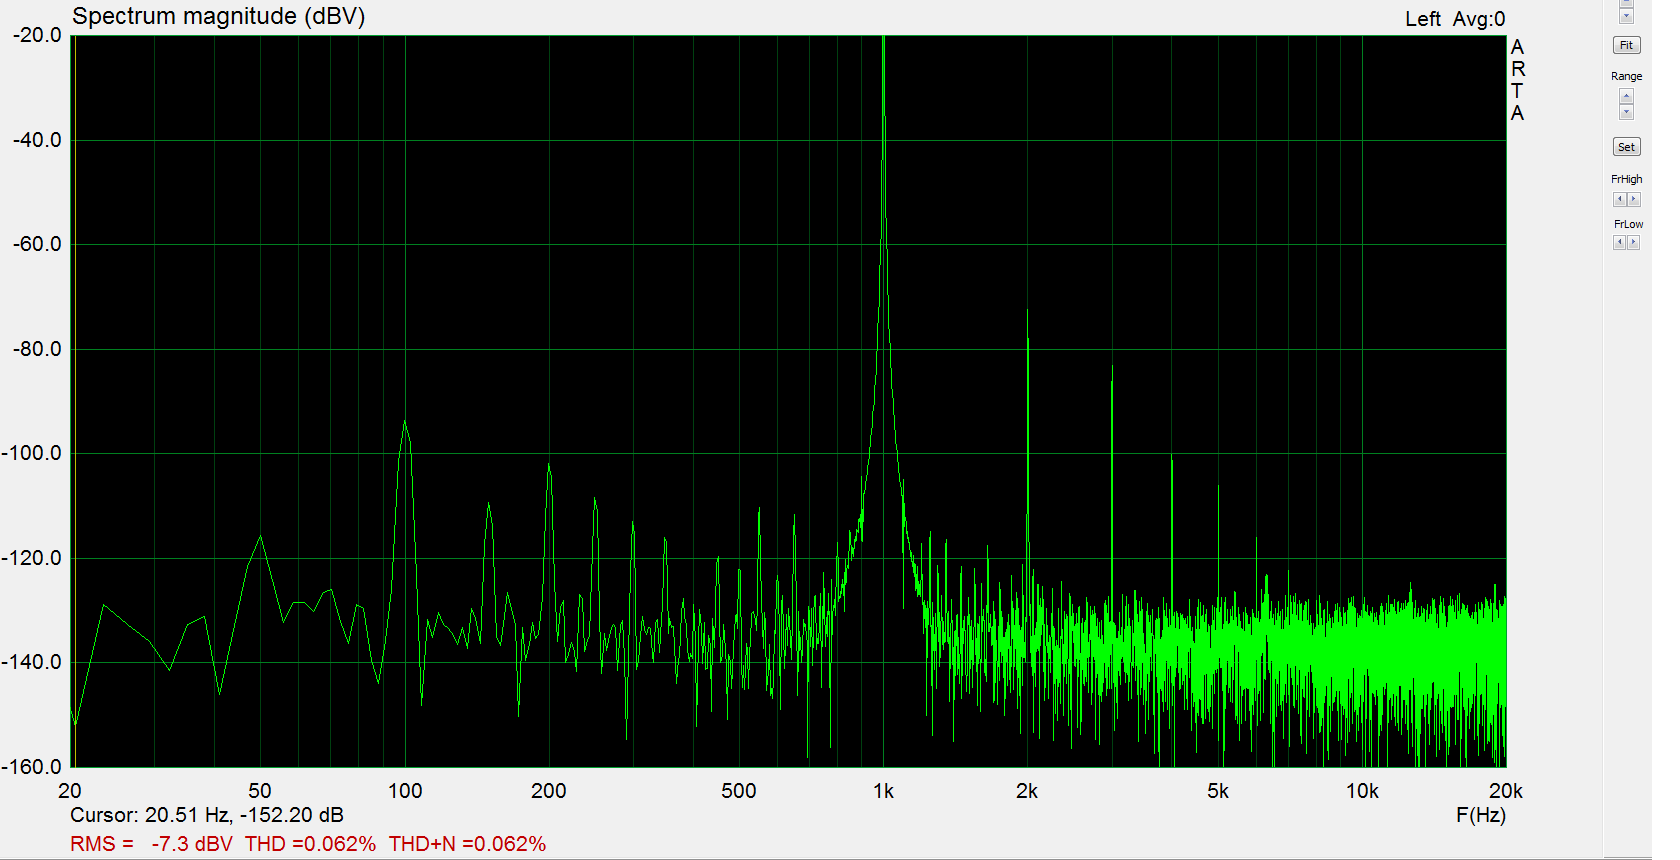Click the FrHigh left arrow

pos(1619,199)
